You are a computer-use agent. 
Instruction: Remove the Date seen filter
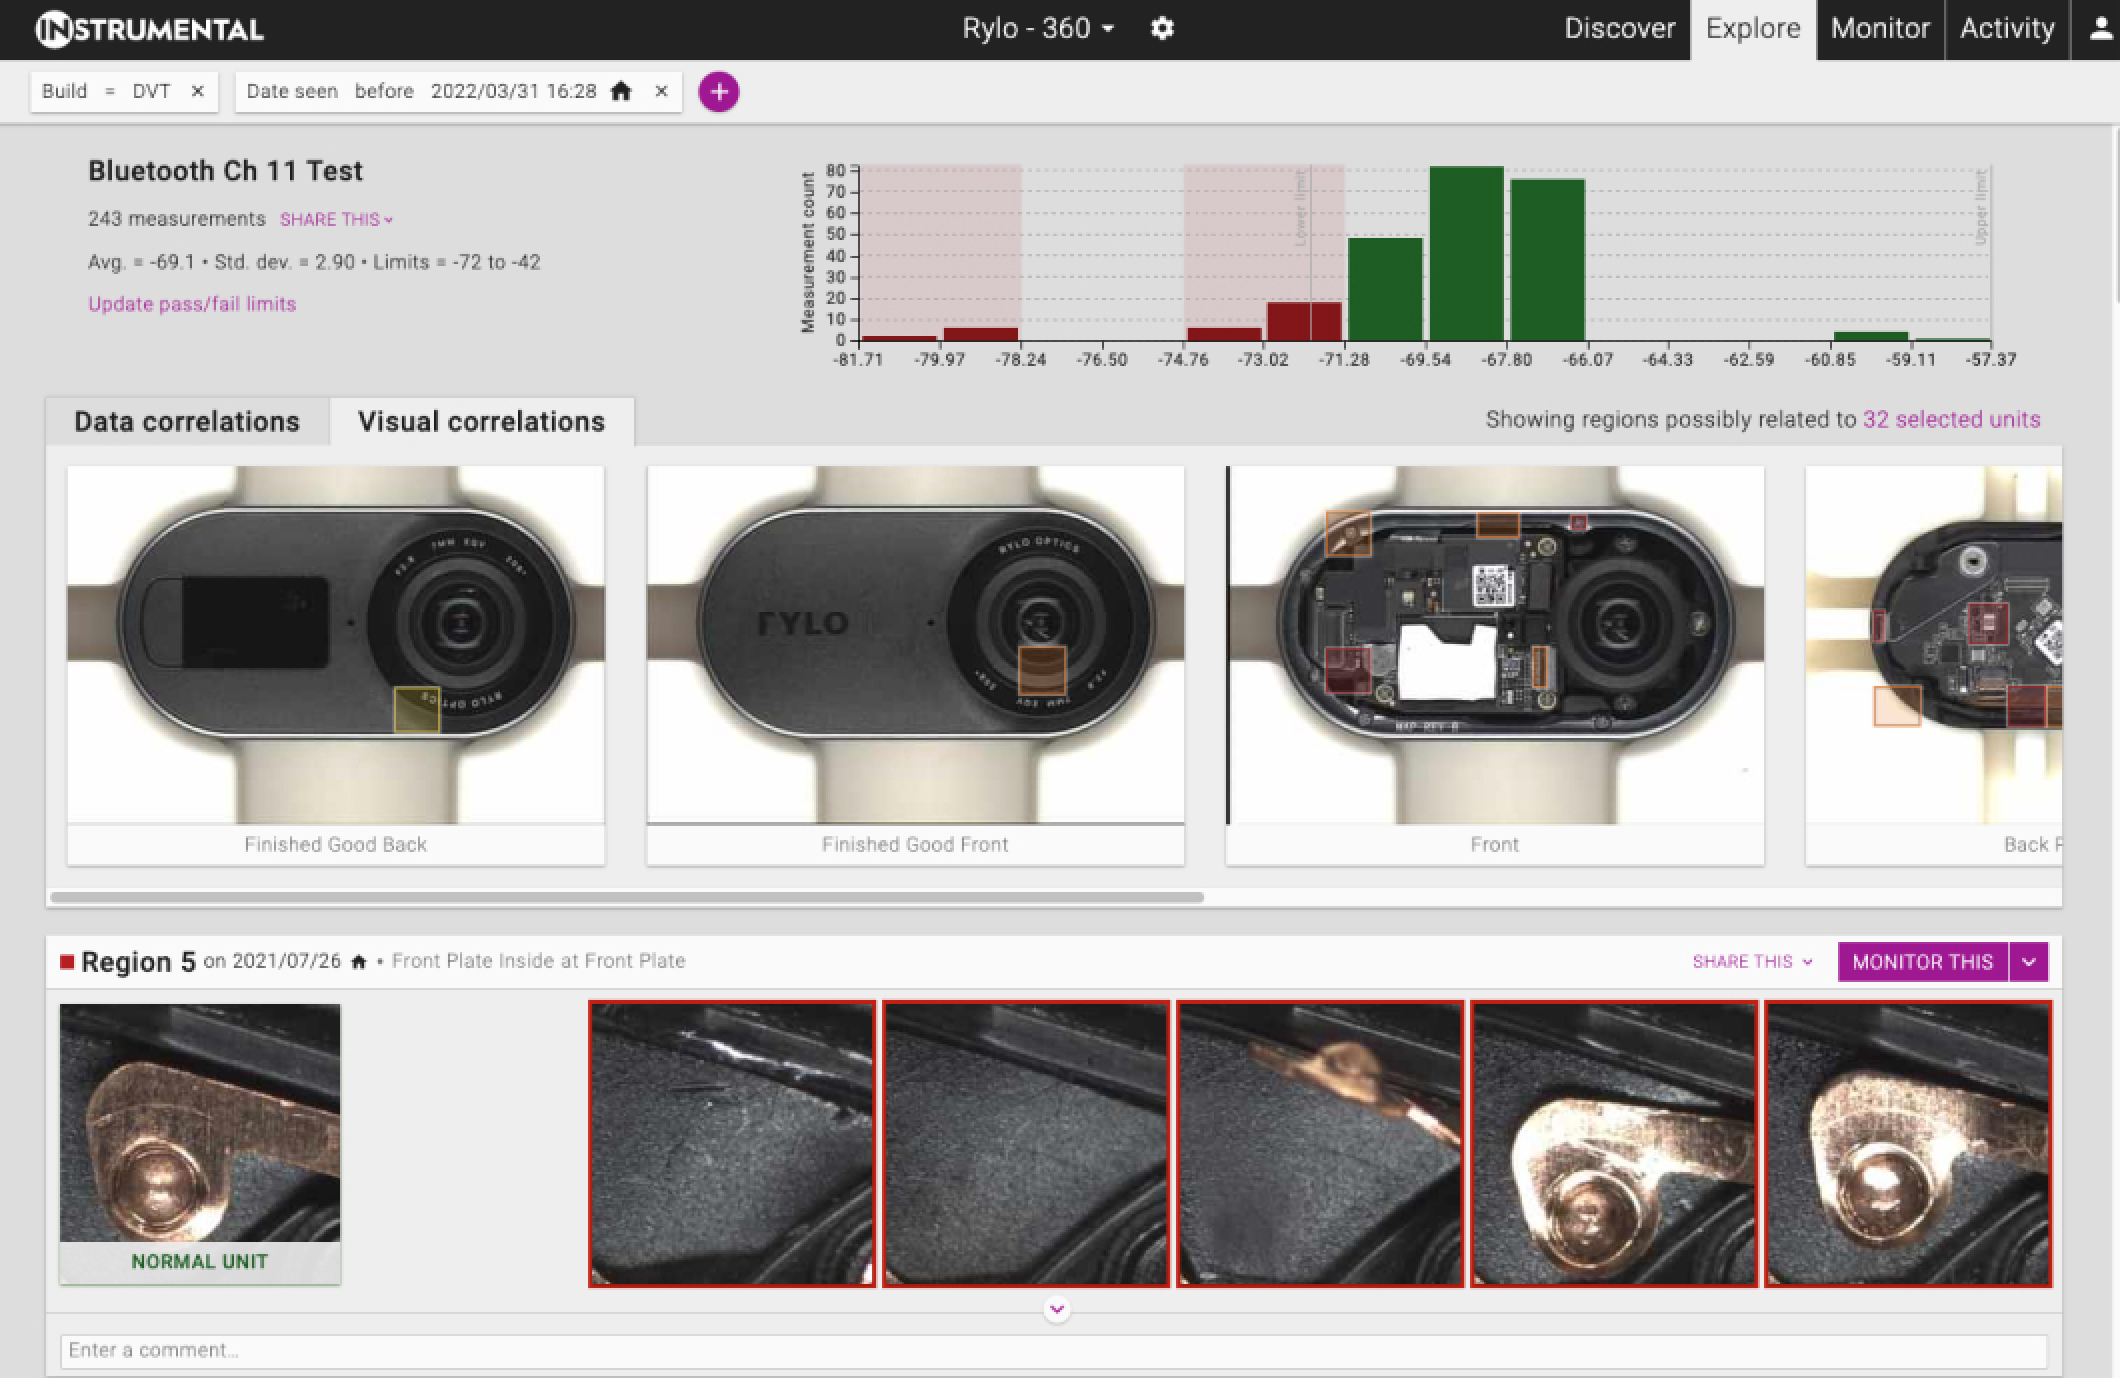(x=661, y=91)
